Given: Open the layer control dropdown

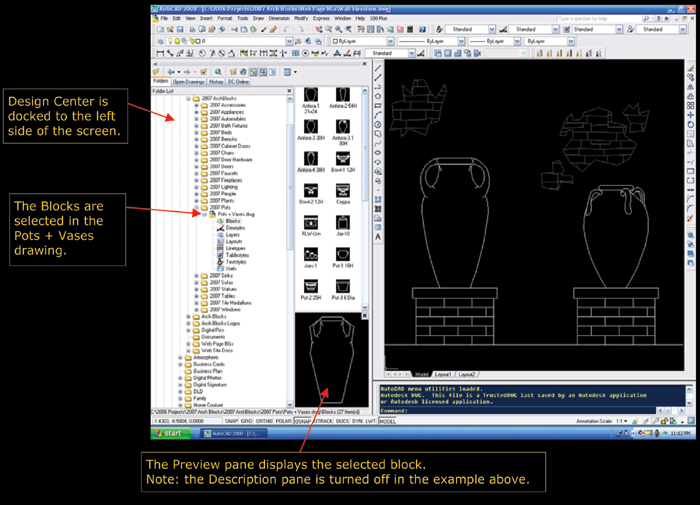Looking at the screenshot, I should [289, 41].
